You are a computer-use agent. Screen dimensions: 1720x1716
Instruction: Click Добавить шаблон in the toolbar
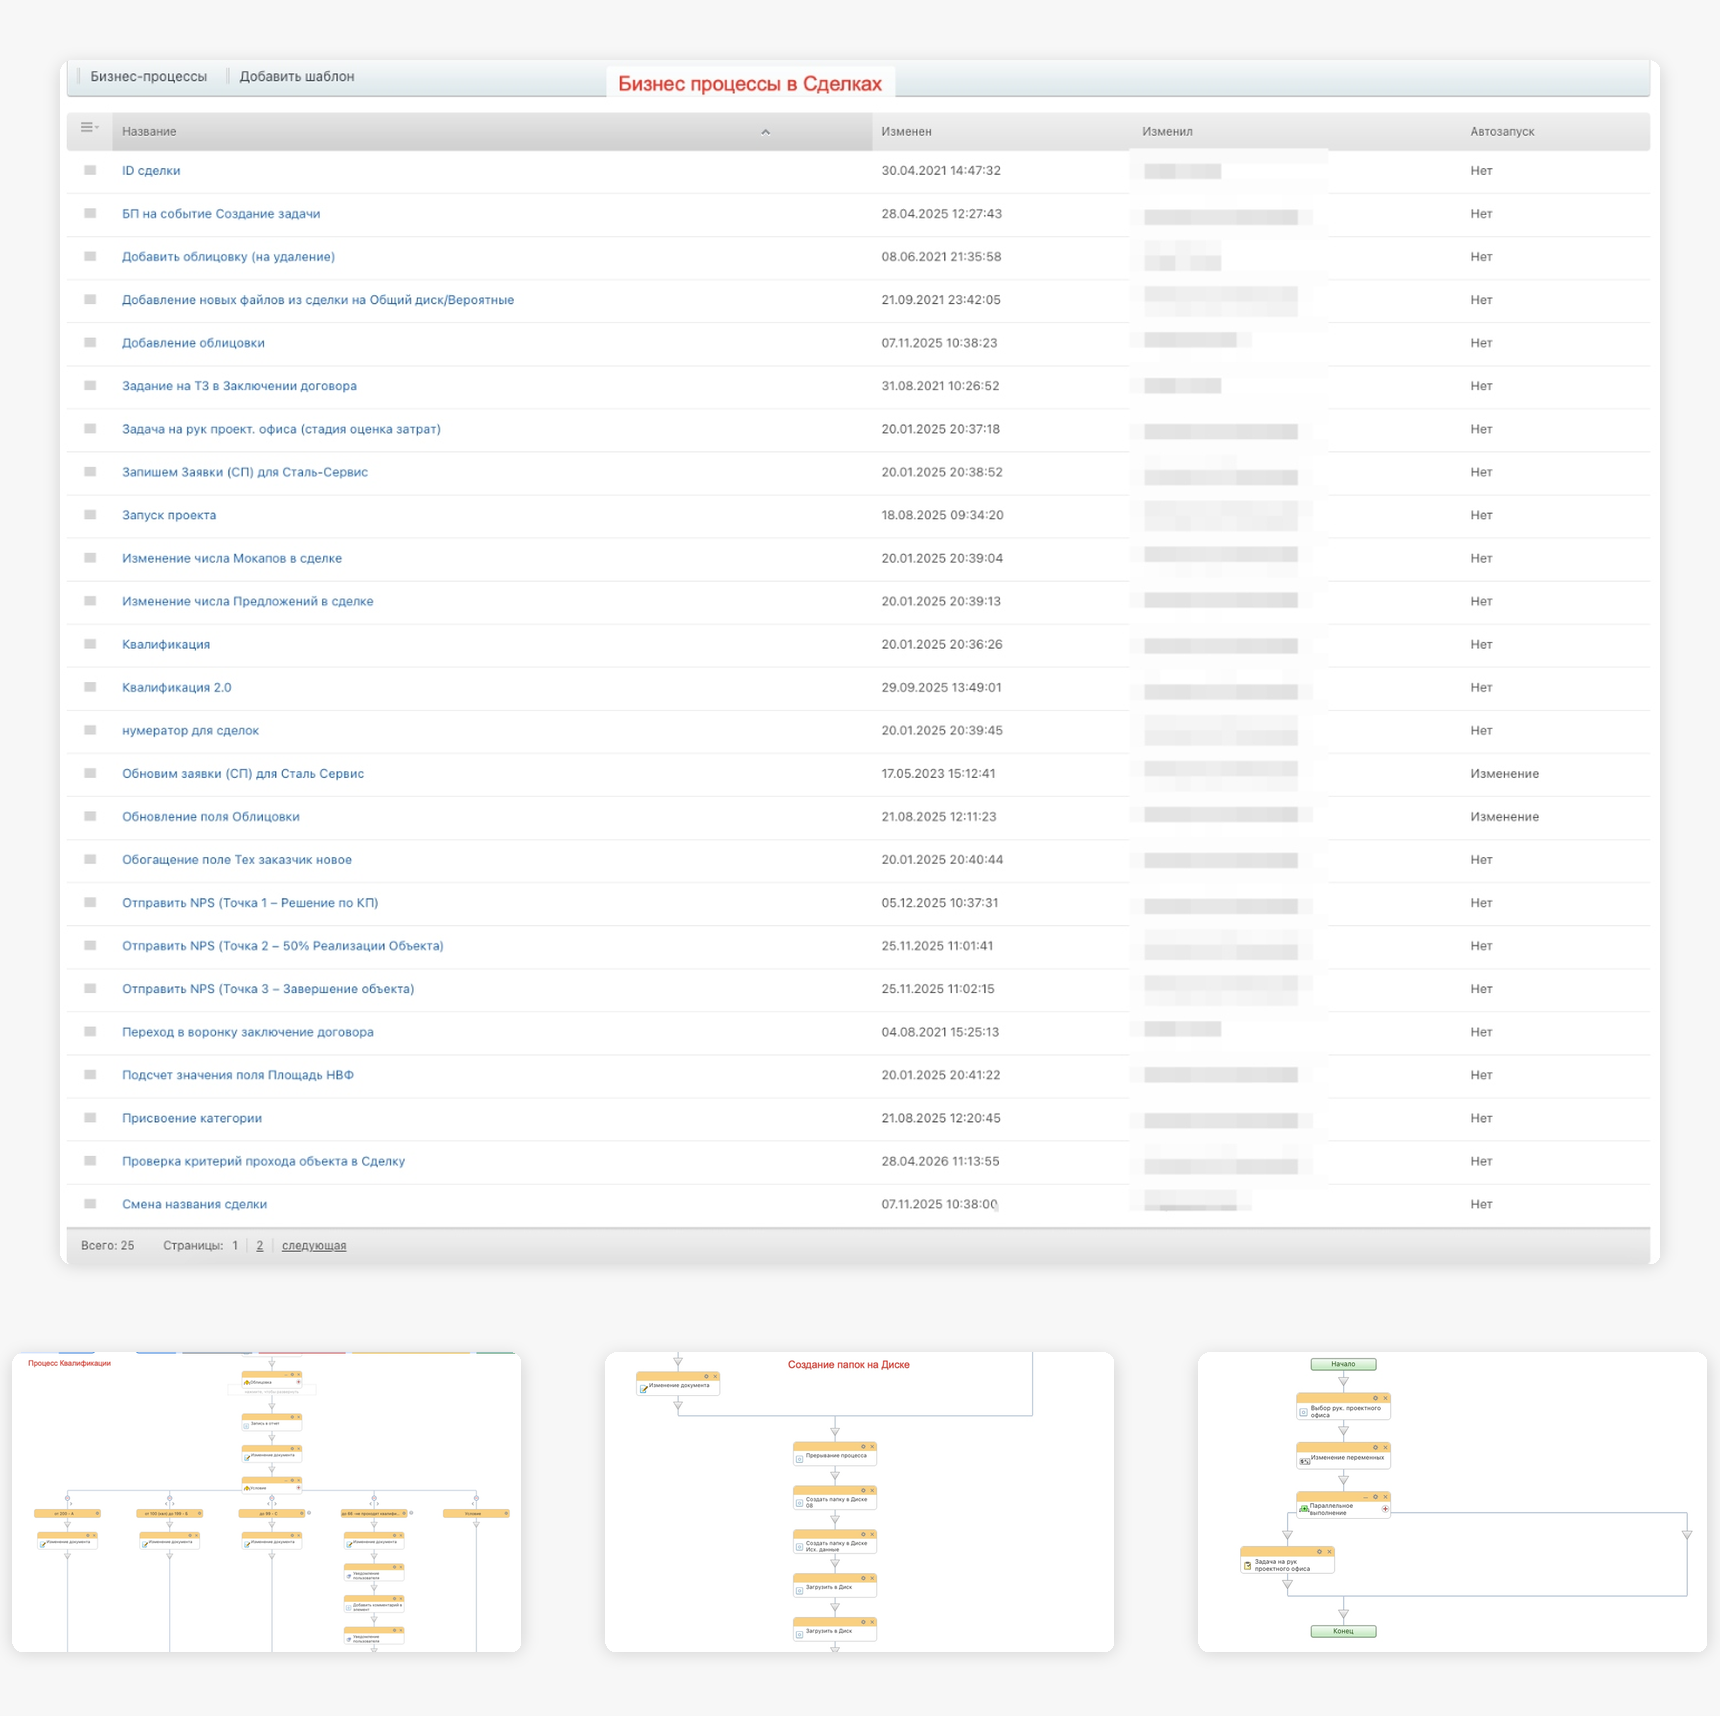297,77
